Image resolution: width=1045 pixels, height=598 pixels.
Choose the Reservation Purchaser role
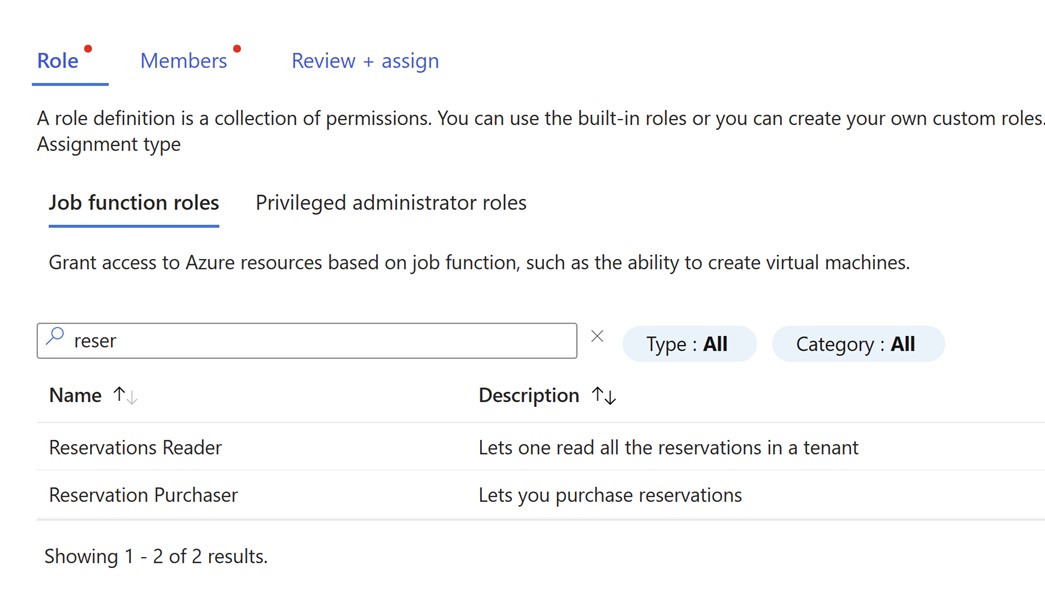pos(144,495)
